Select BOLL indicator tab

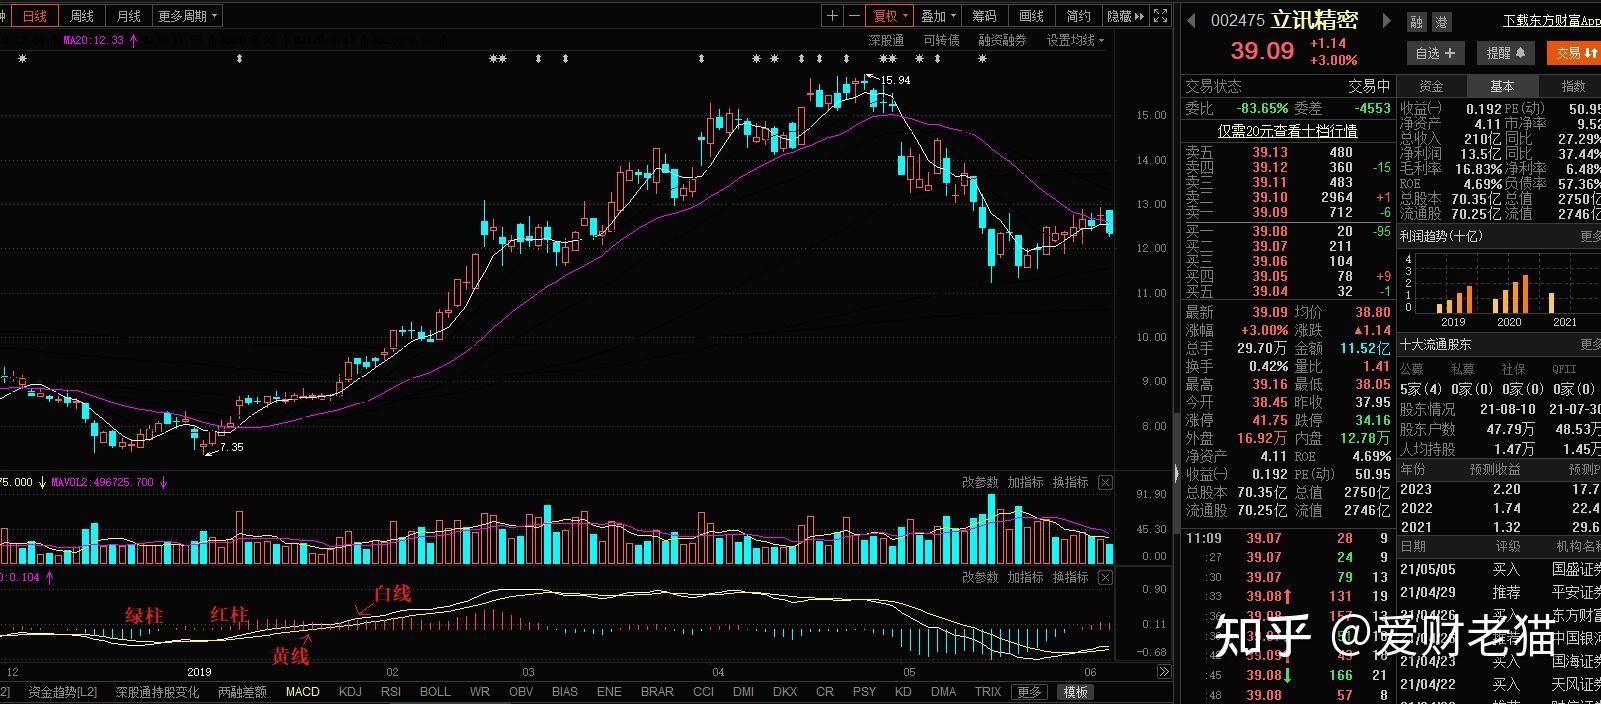[435, 692]
